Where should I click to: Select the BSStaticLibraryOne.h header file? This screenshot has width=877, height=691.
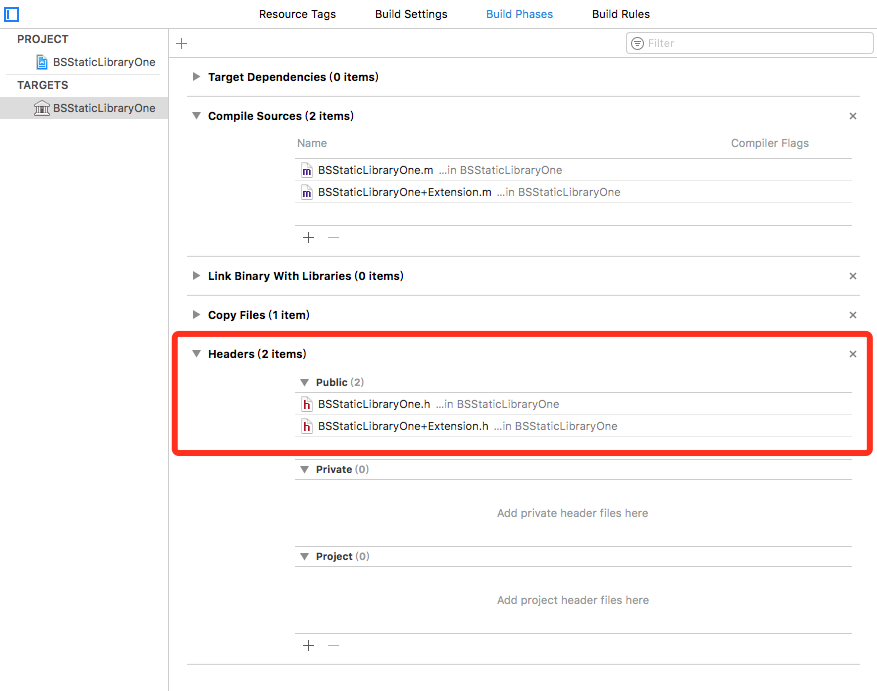[374, 404]
